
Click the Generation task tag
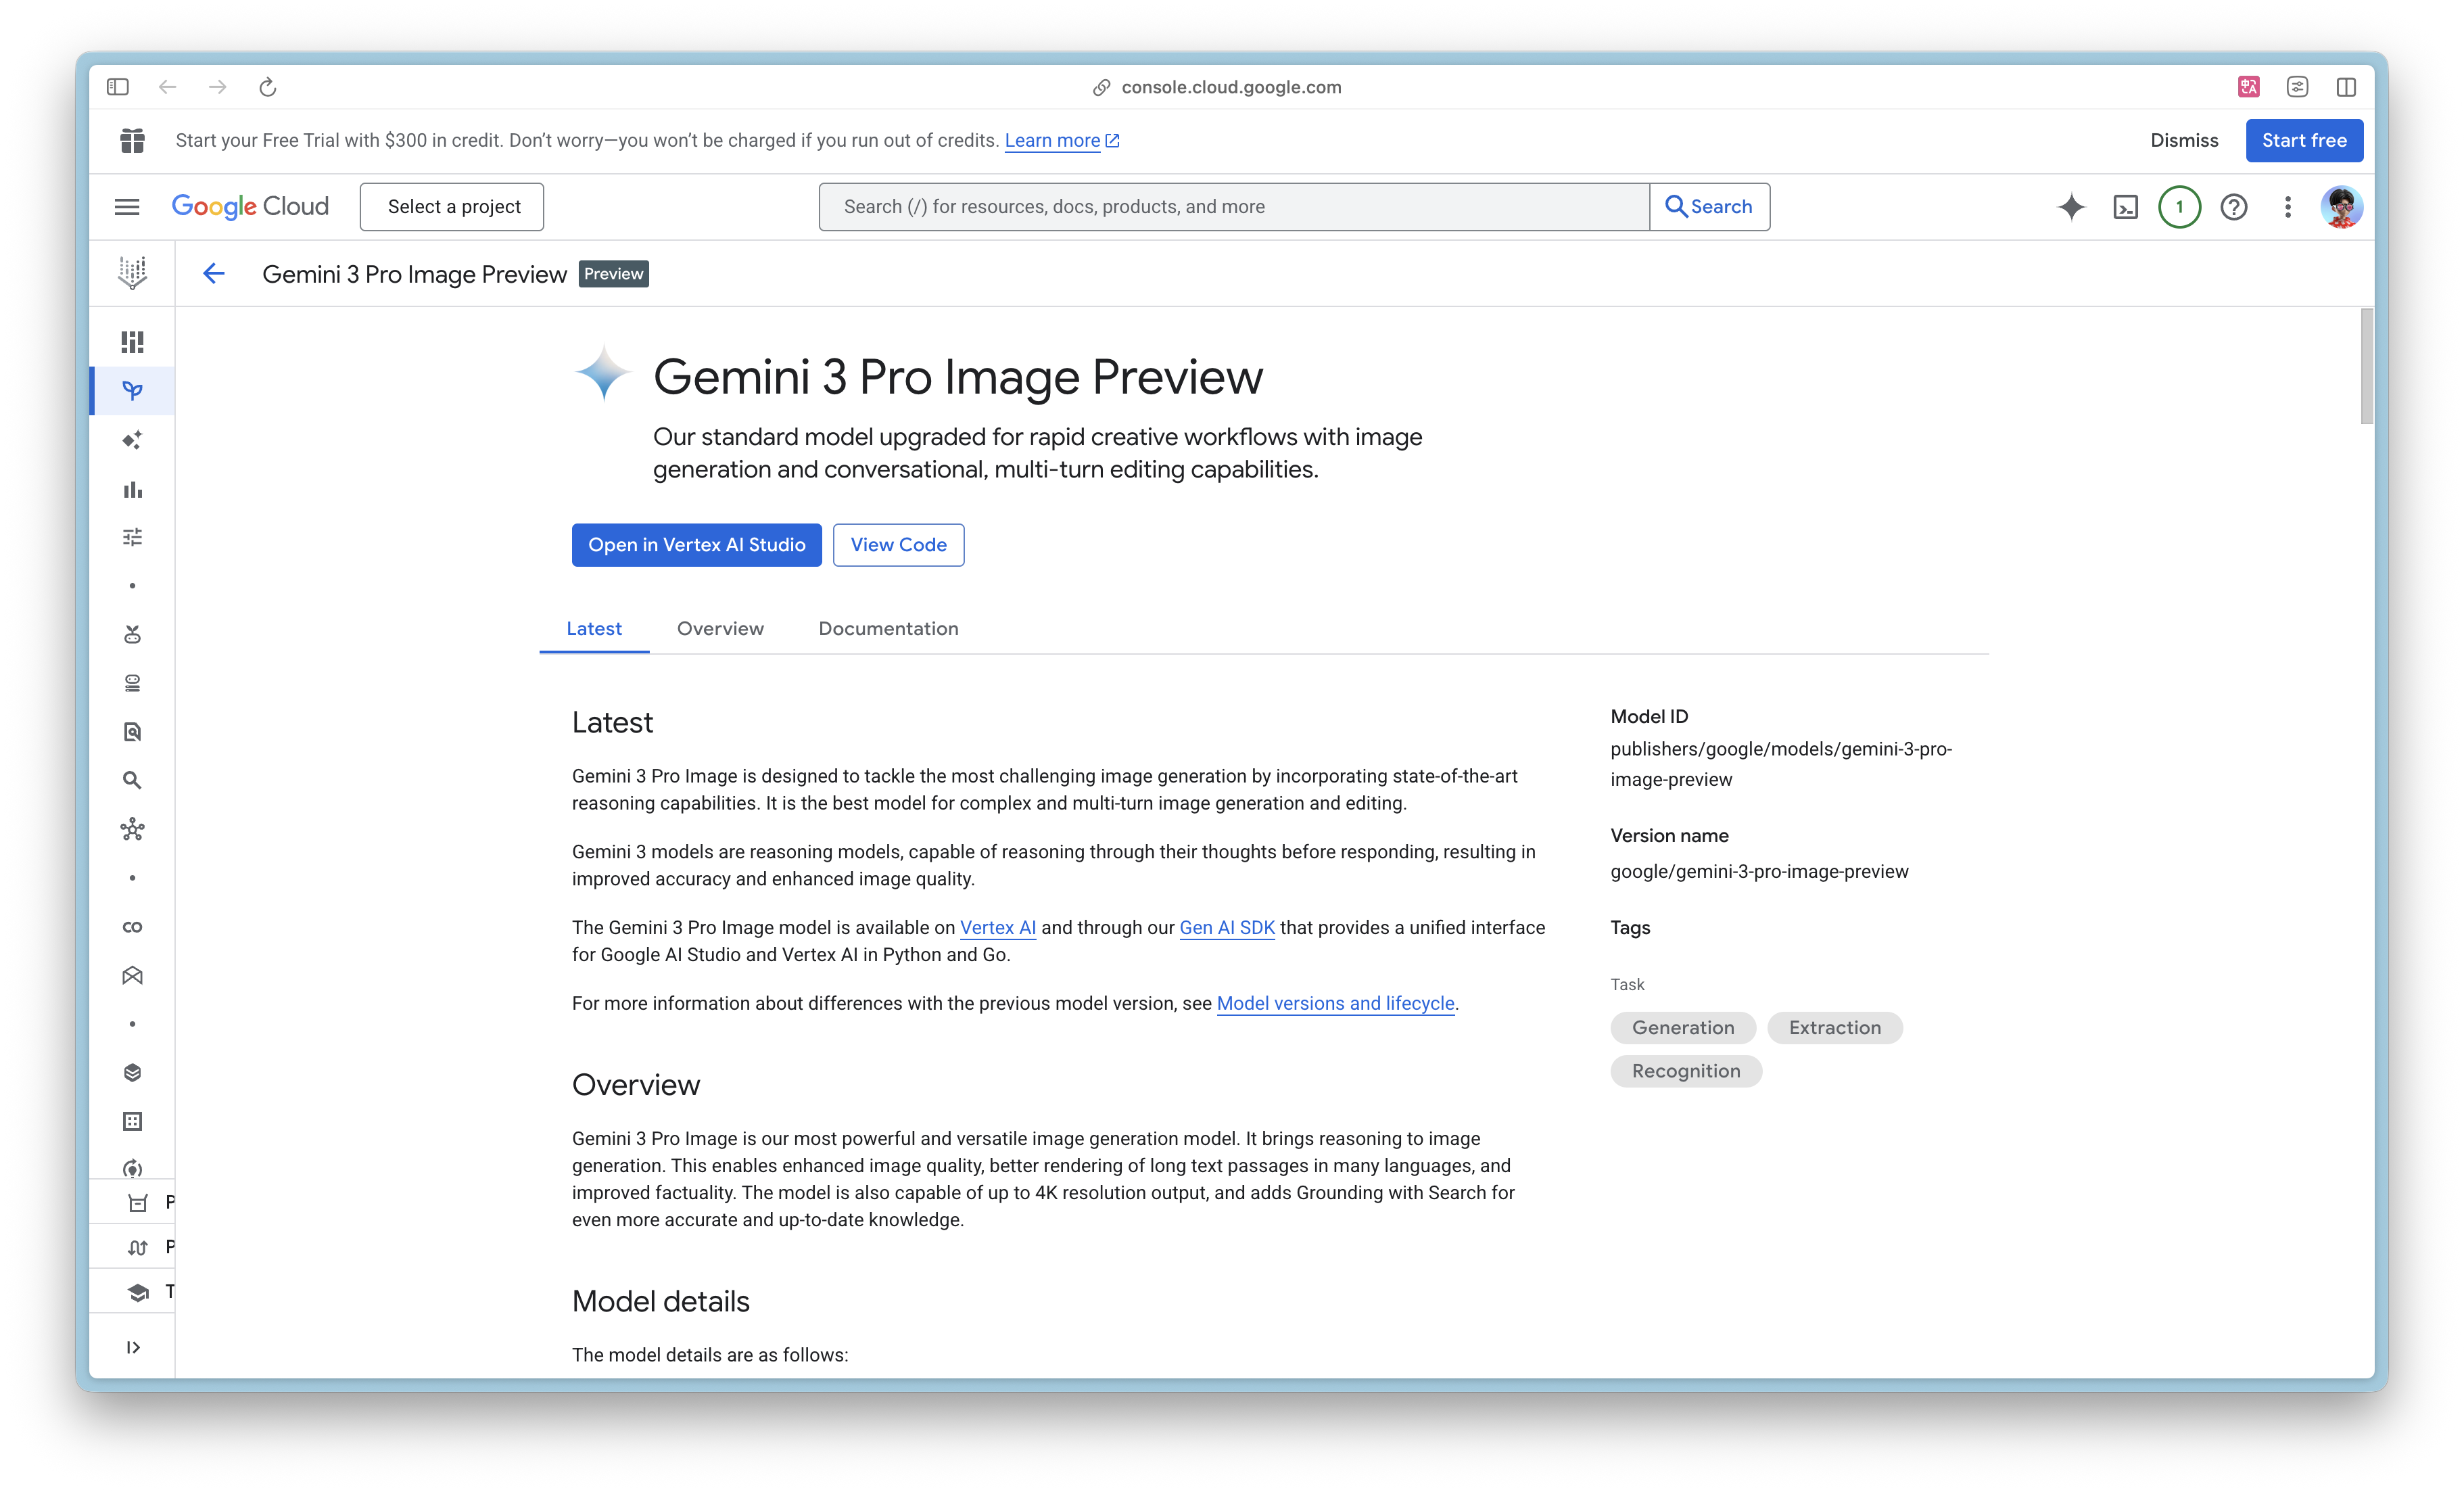tap(1683, 1028)
